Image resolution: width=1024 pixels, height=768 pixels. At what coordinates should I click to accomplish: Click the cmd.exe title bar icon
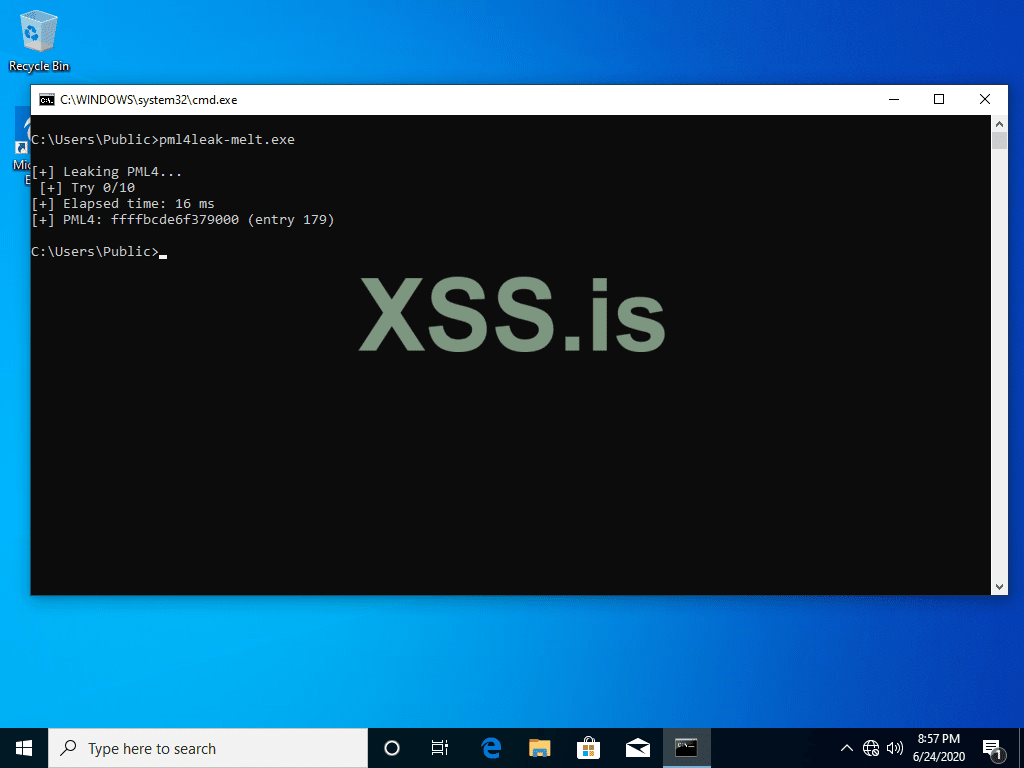coord(46,100)
